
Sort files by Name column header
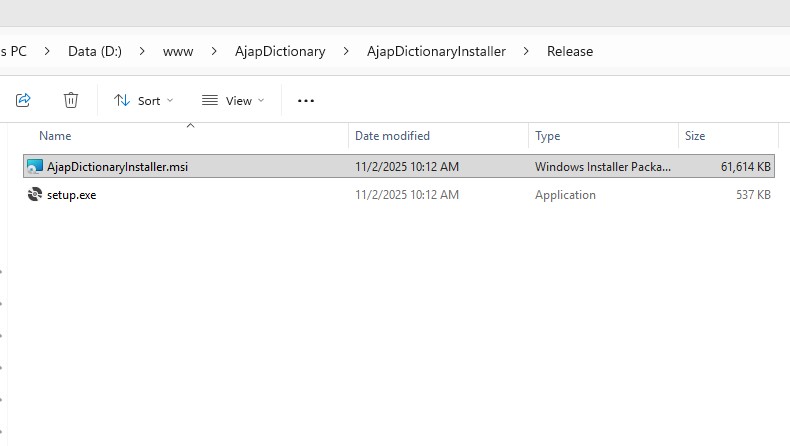click(x=55, y=136)
